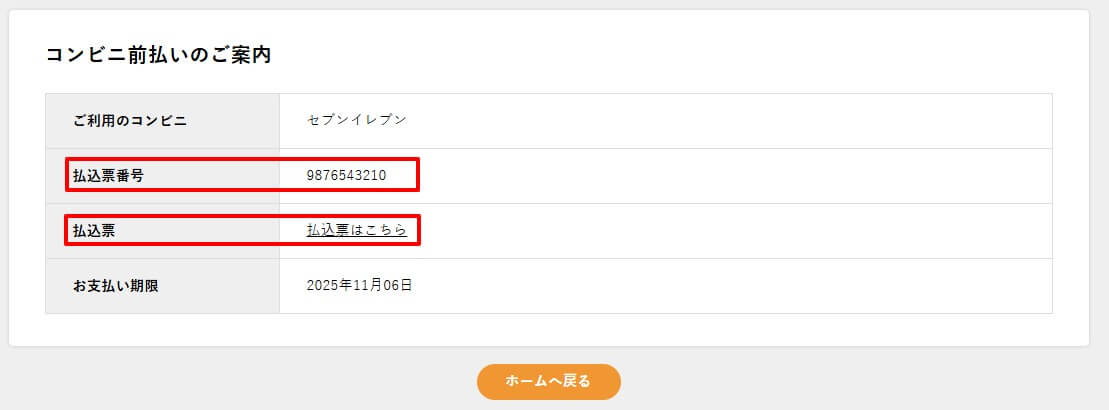1109x410 pixels.
Task: Click the payment slip number 9876543210
Action: (346, 176)
